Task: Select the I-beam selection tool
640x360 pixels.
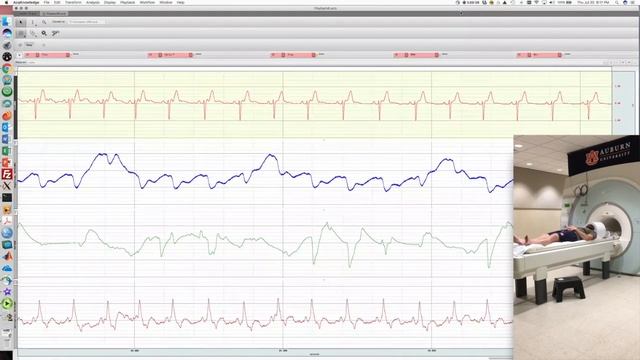Action: pyautogui.click(x=33, y=22)
